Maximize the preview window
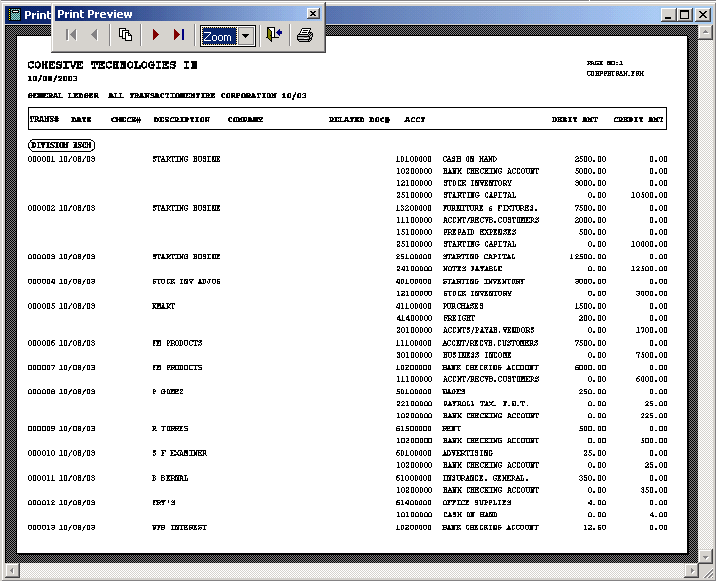 pos(684,15)
